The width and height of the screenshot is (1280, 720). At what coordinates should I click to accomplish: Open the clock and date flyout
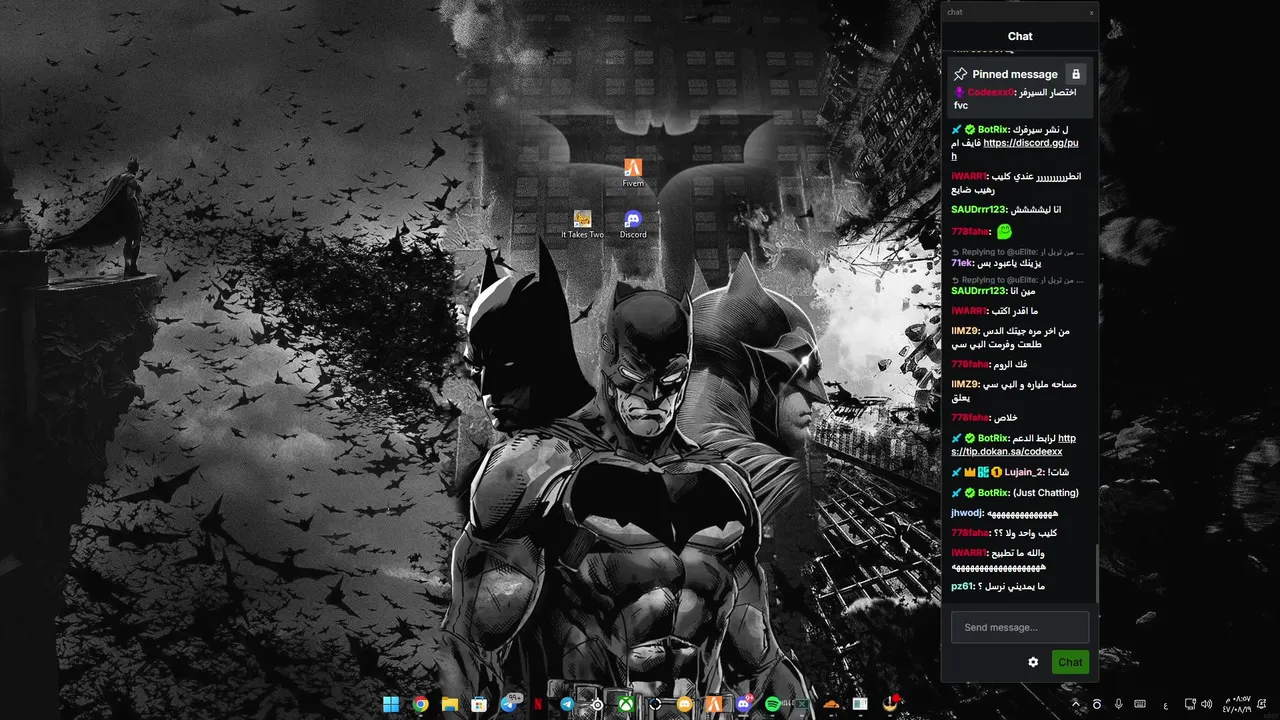(x=1237, y=704)
